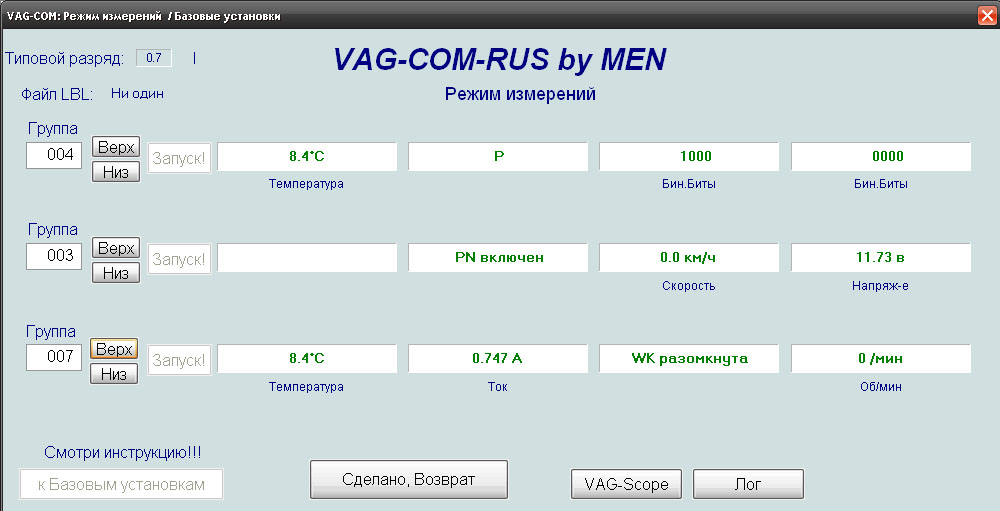Viewport: 1000px width, 511px height.
Task: Click the 11.73 в voltage value field
Action: tap(880, 257)
